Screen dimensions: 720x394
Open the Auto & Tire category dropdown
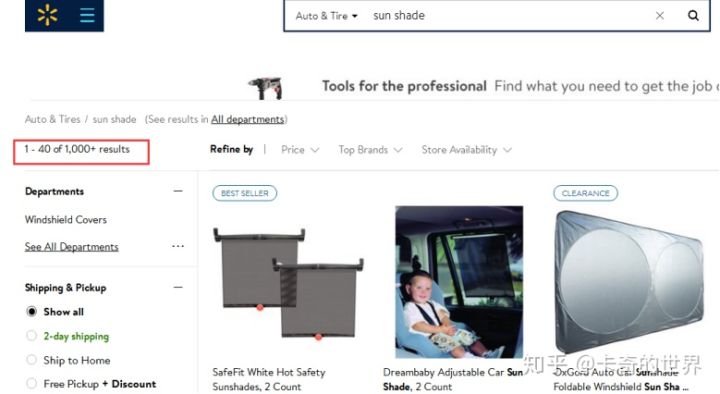pyautogui.click(x=326, y=16)
